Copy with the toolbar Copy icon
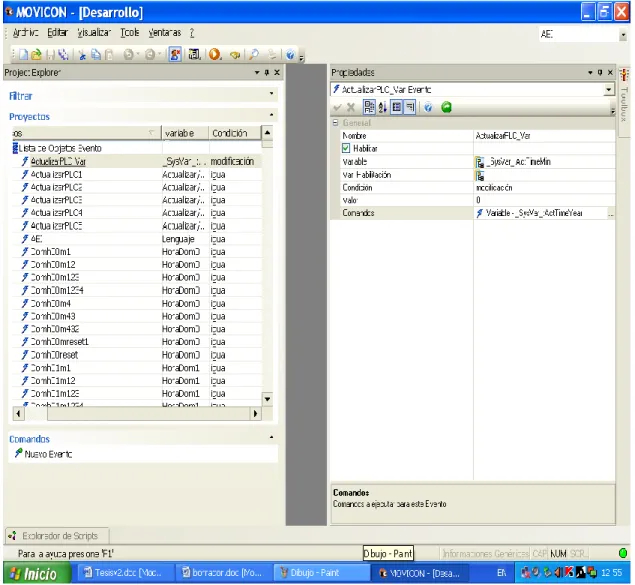 pos(96,55)
